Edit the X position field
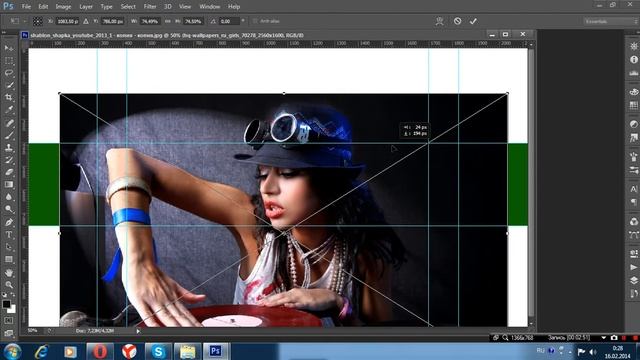Viewport: 640px width, 360px height. [67, 21]
